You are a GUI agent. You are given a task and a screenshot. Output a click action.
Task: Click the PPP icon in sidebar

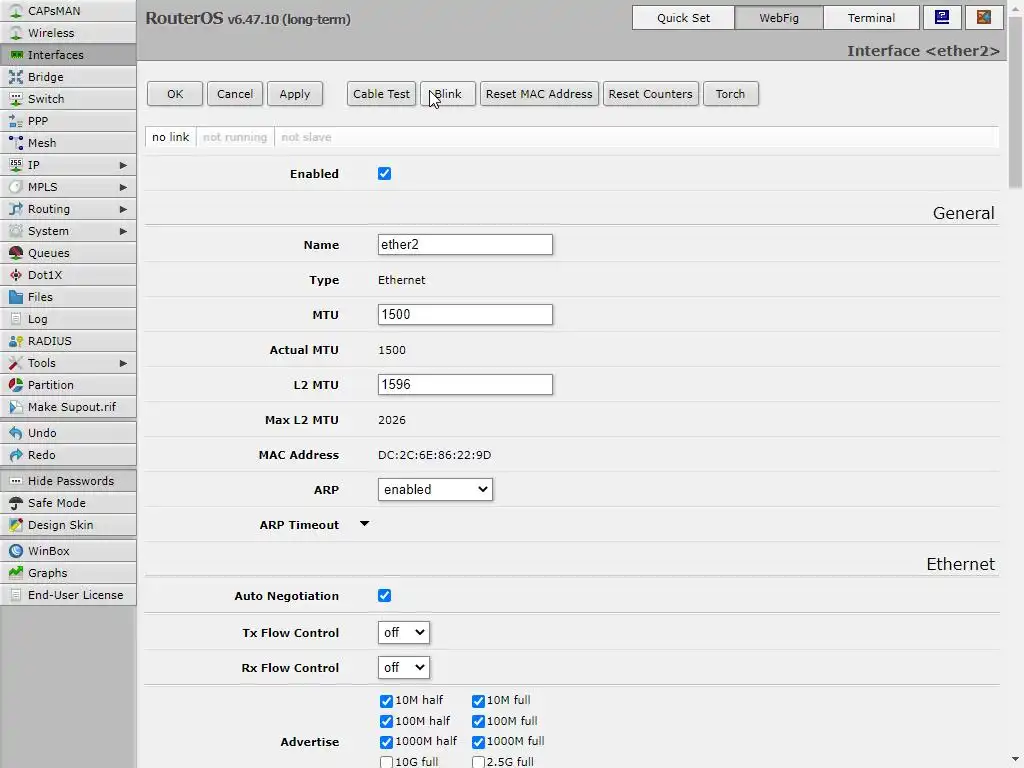point(16,121)
